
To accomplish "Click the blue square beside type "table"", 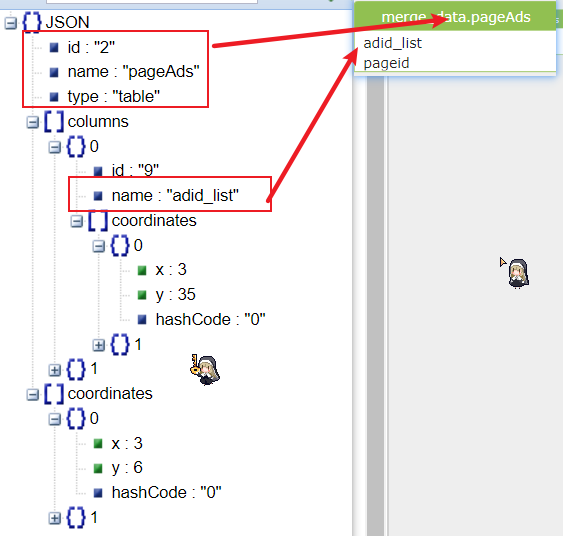I will tap(54, 97).
